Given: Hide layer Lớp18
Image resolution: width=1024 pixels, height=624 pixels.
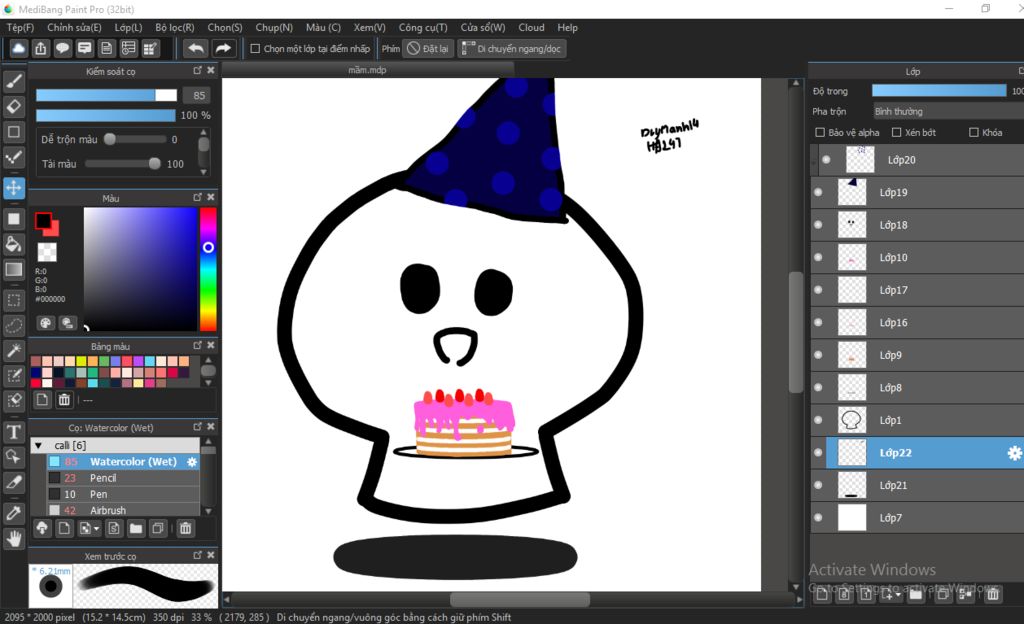Looking at the screenshot, I should [818, 225].
